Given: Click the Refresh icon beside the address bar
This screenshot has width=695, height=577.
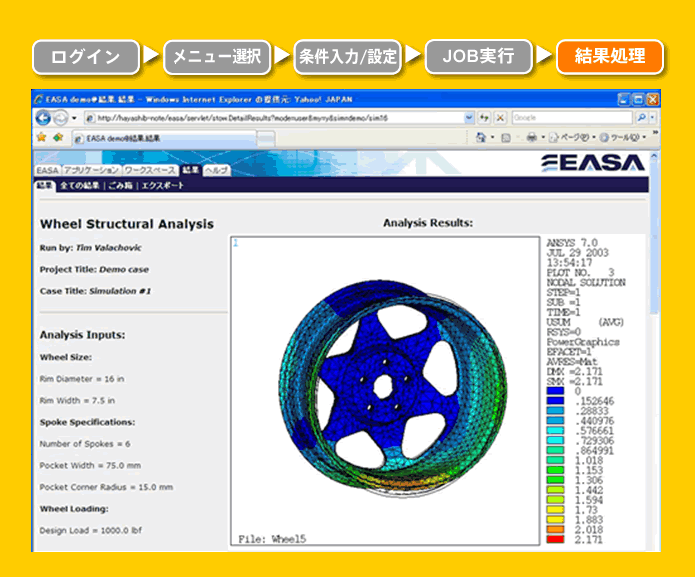Looking at the screenshot, I should tap(485, 118).
